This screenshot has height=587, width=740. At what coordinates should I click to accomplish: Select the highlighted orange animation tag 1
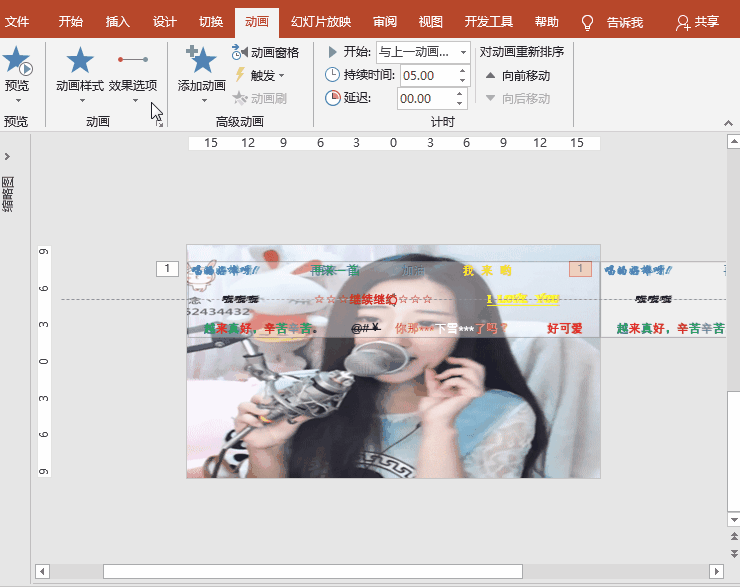pyautogui.click(x=580, y=268)
